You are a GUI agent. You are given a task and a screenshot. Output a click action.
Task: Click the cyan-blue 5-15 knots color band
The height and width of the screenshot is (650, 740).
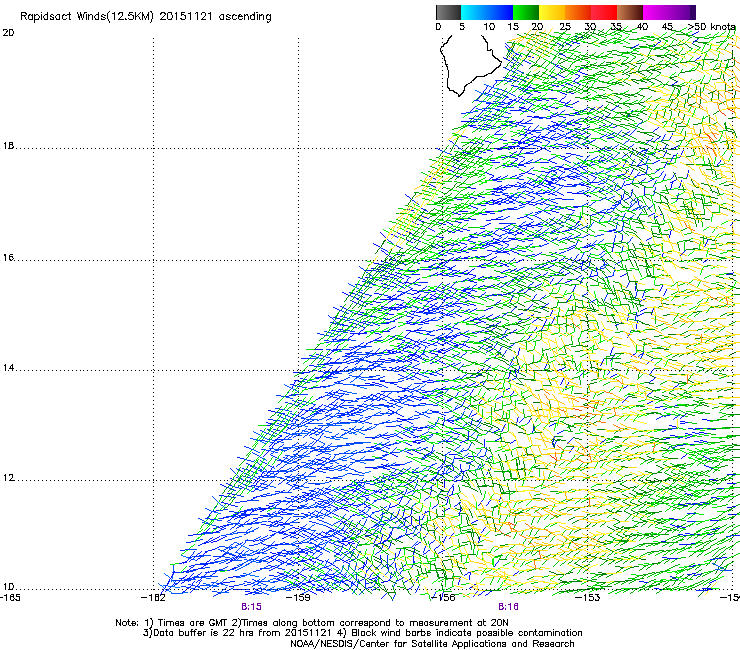487,12
